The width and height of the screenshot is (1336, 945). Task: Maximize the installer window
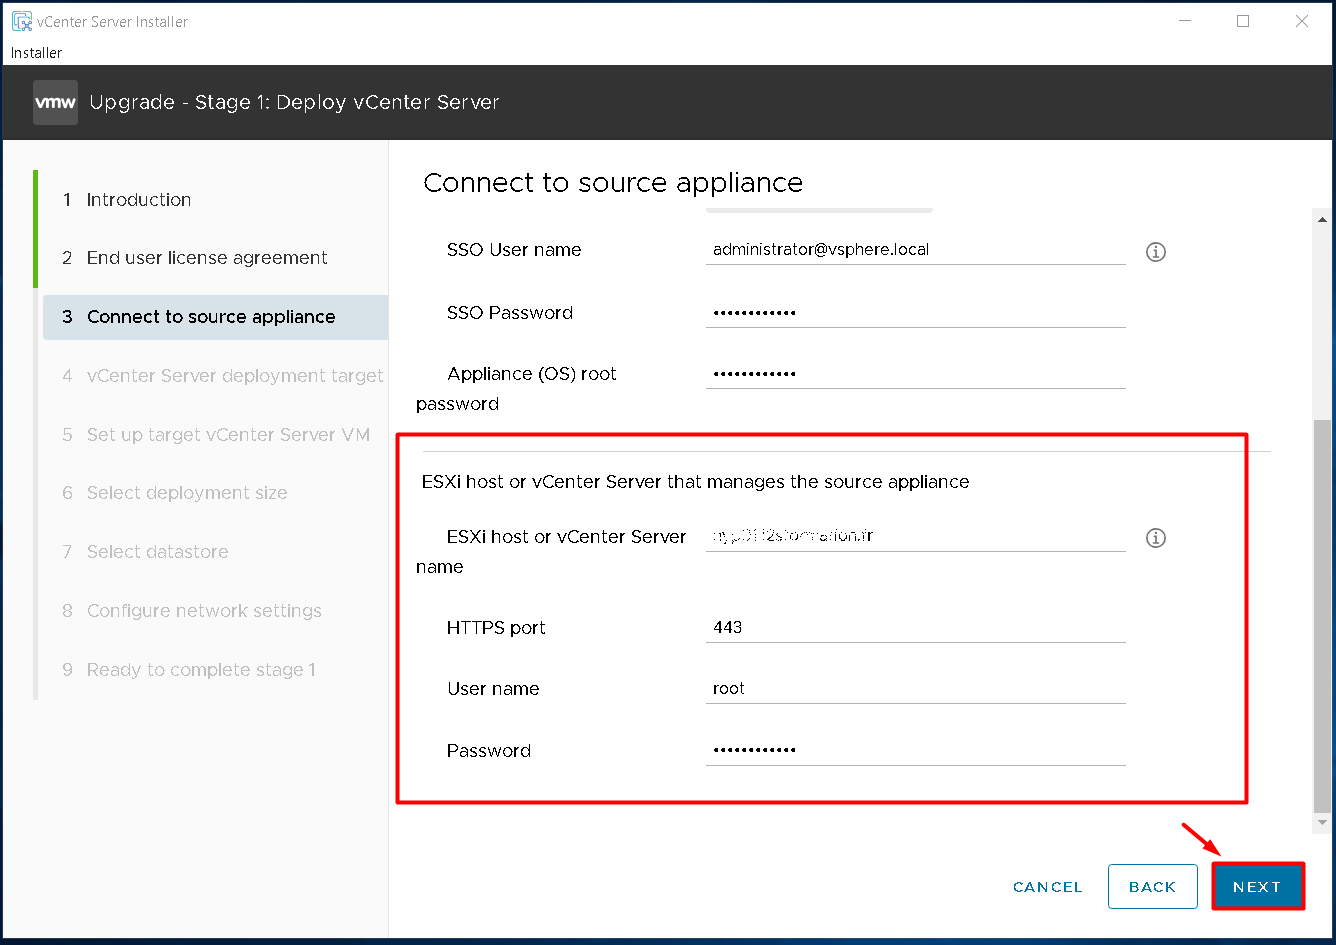pyautogui.click(x=1243, y=21)
